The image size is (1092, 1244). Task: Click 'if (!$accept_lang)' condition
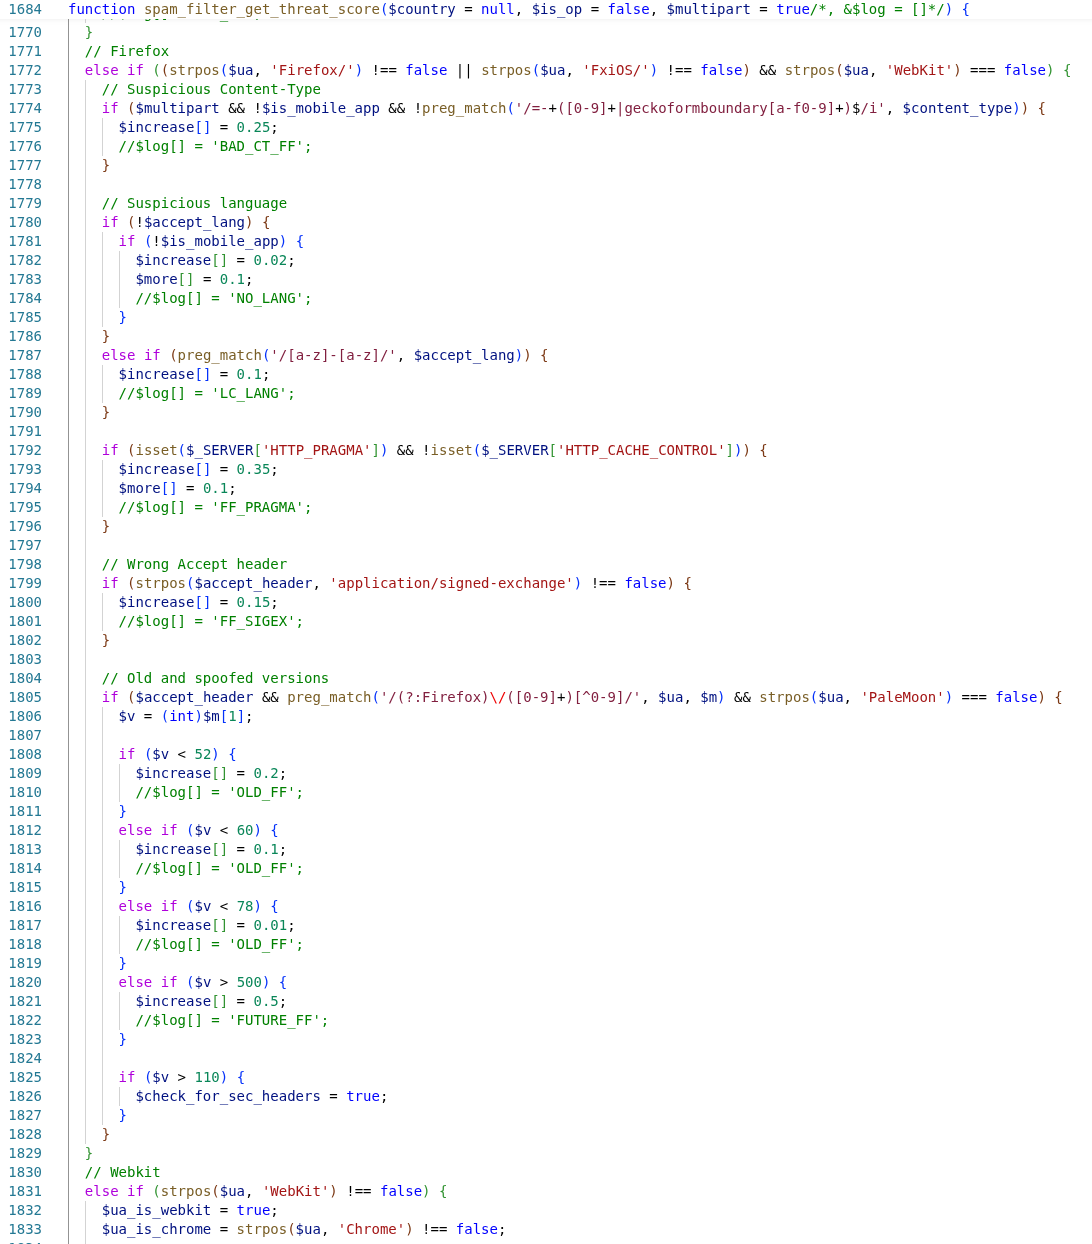(x=177, y=222)
